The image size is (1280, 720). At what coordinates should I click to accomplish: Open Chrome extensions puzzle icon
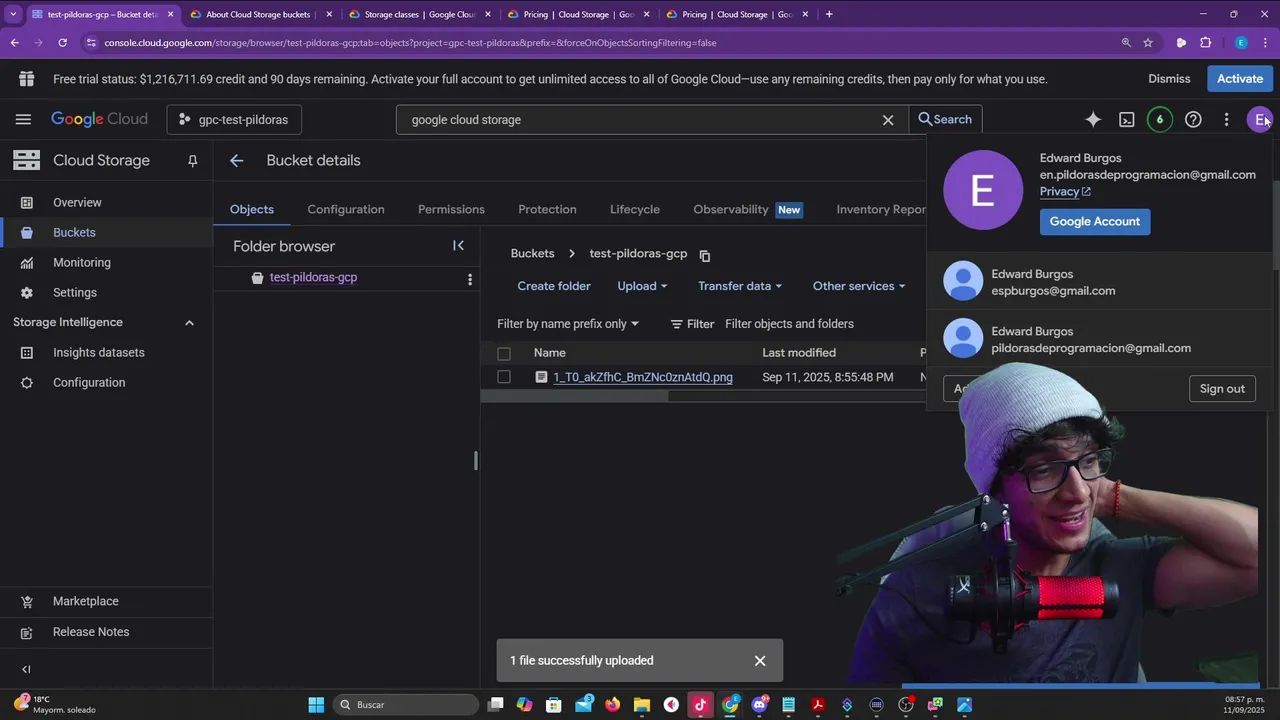click(1205, 43)
